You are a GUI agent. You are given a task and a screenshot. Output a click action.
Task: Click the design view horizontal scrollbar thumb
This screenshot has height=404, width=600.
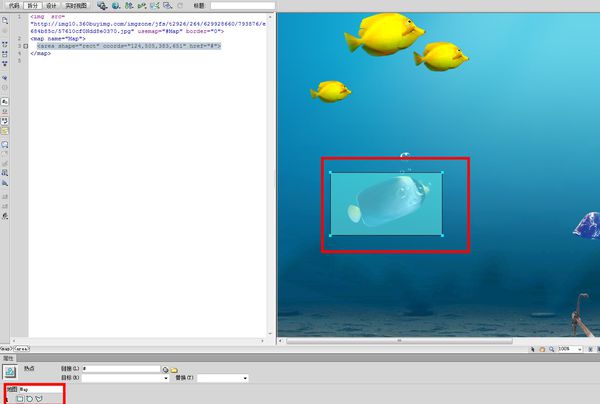[x=399, y=340]
